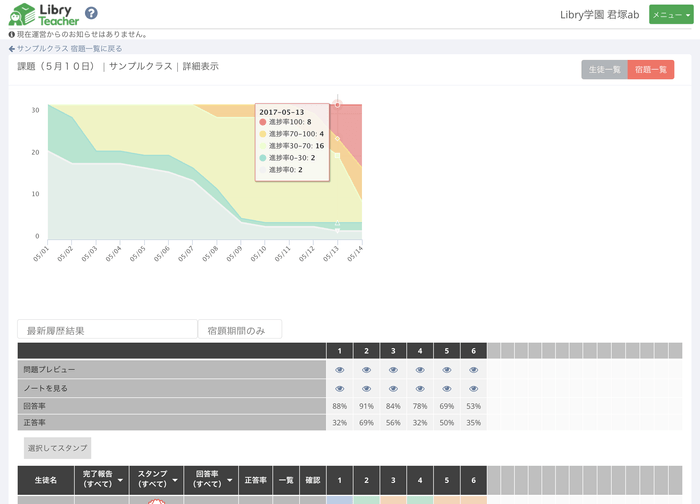Select the 宿題期間のみ toggle option
The height and width of the screenshot is (504, 700).
tap(239, 330)
